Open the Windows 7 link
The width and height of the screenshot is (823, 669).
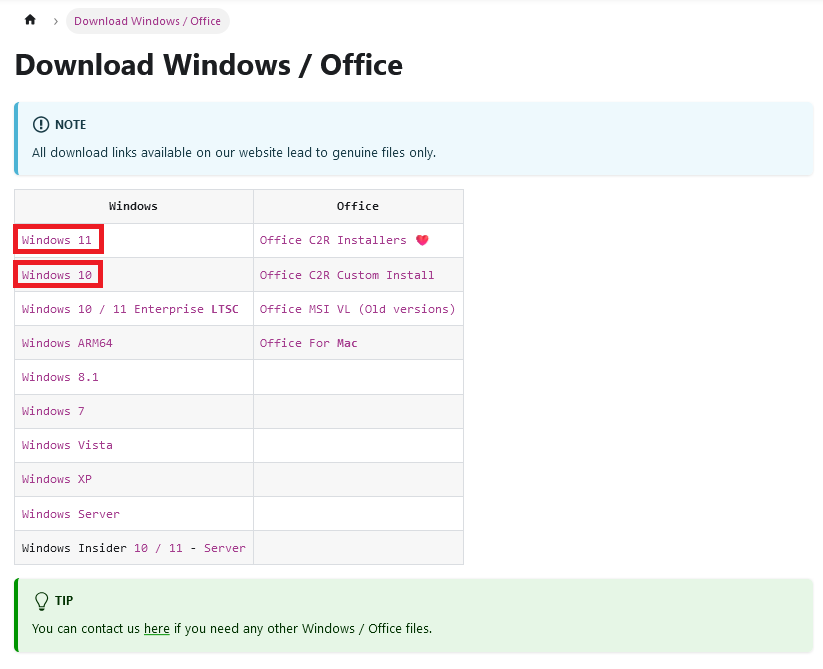pyautogui.click(x=53, y=411)
